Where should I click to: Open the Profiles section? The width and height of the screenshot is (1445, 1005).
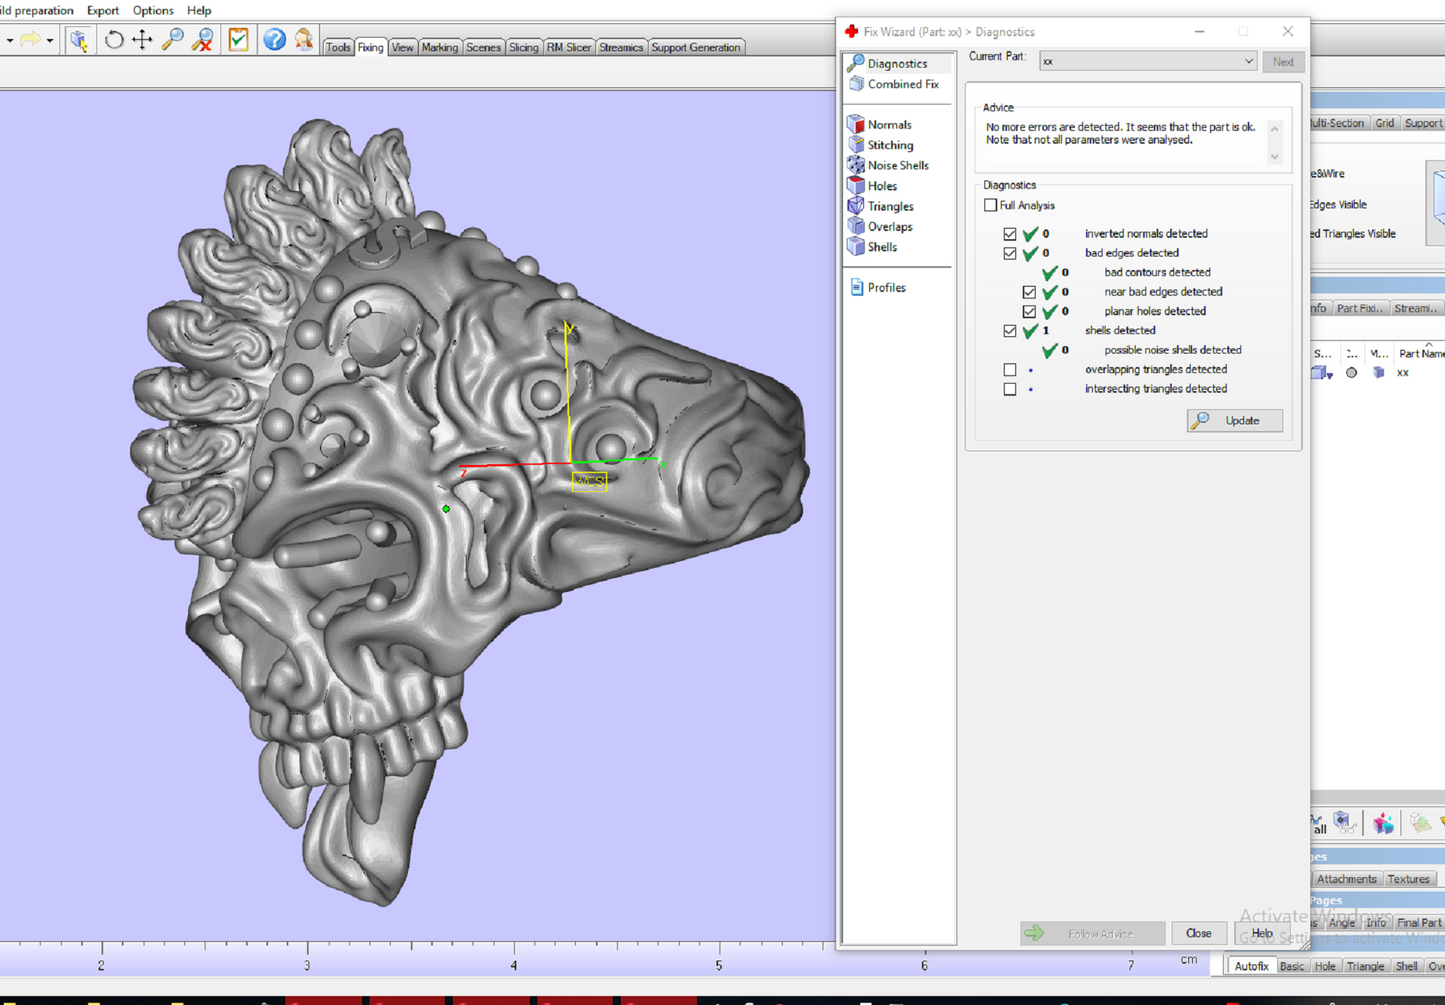coord(886,287)
